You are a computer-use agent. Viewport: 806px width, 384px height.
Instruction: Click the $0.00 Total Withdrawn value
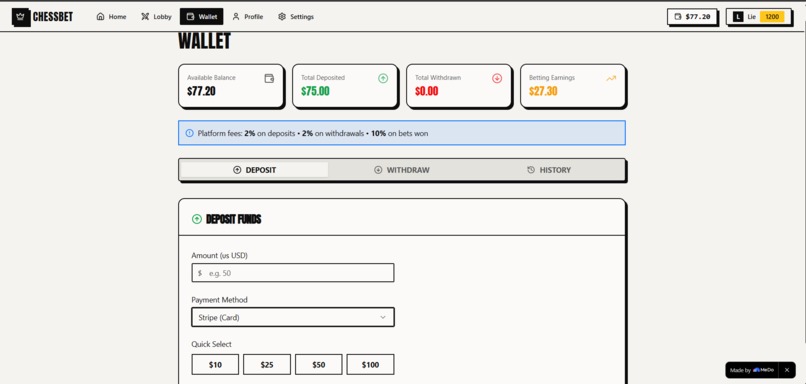[x=427, y=92]
